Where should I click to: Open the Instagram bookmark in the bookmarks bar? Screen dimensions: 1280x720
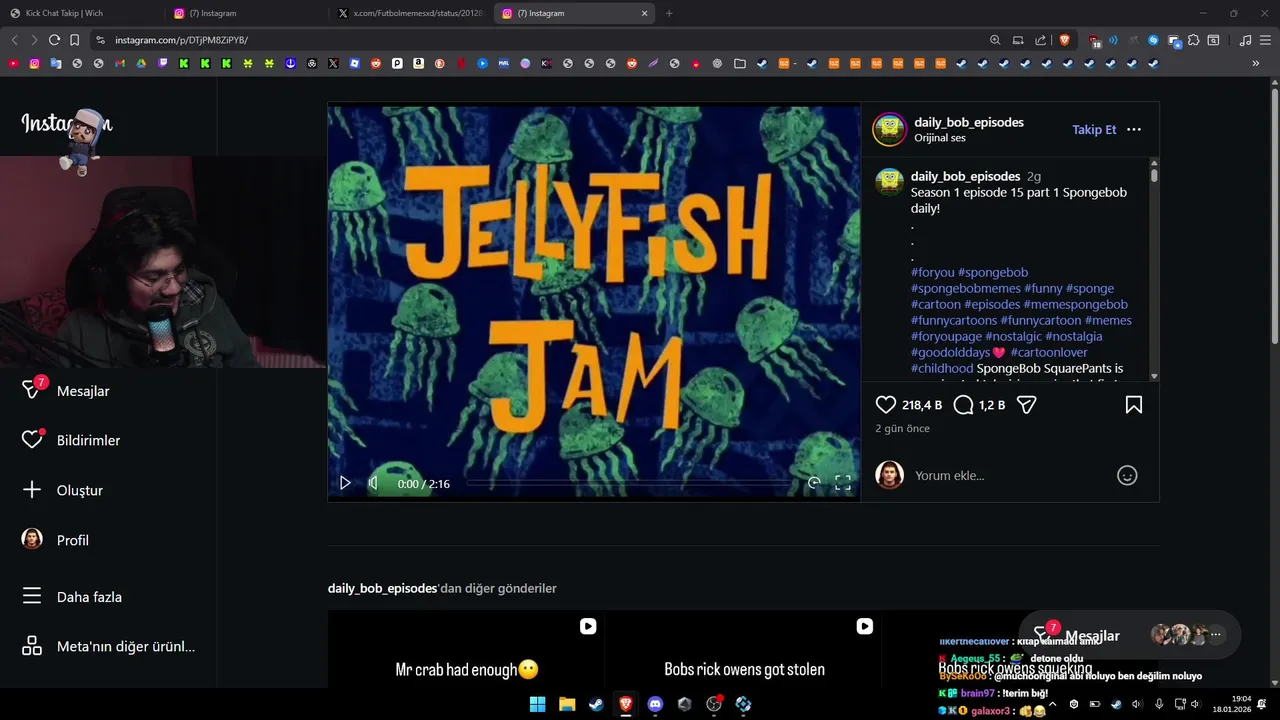click(x=34, y=63)
